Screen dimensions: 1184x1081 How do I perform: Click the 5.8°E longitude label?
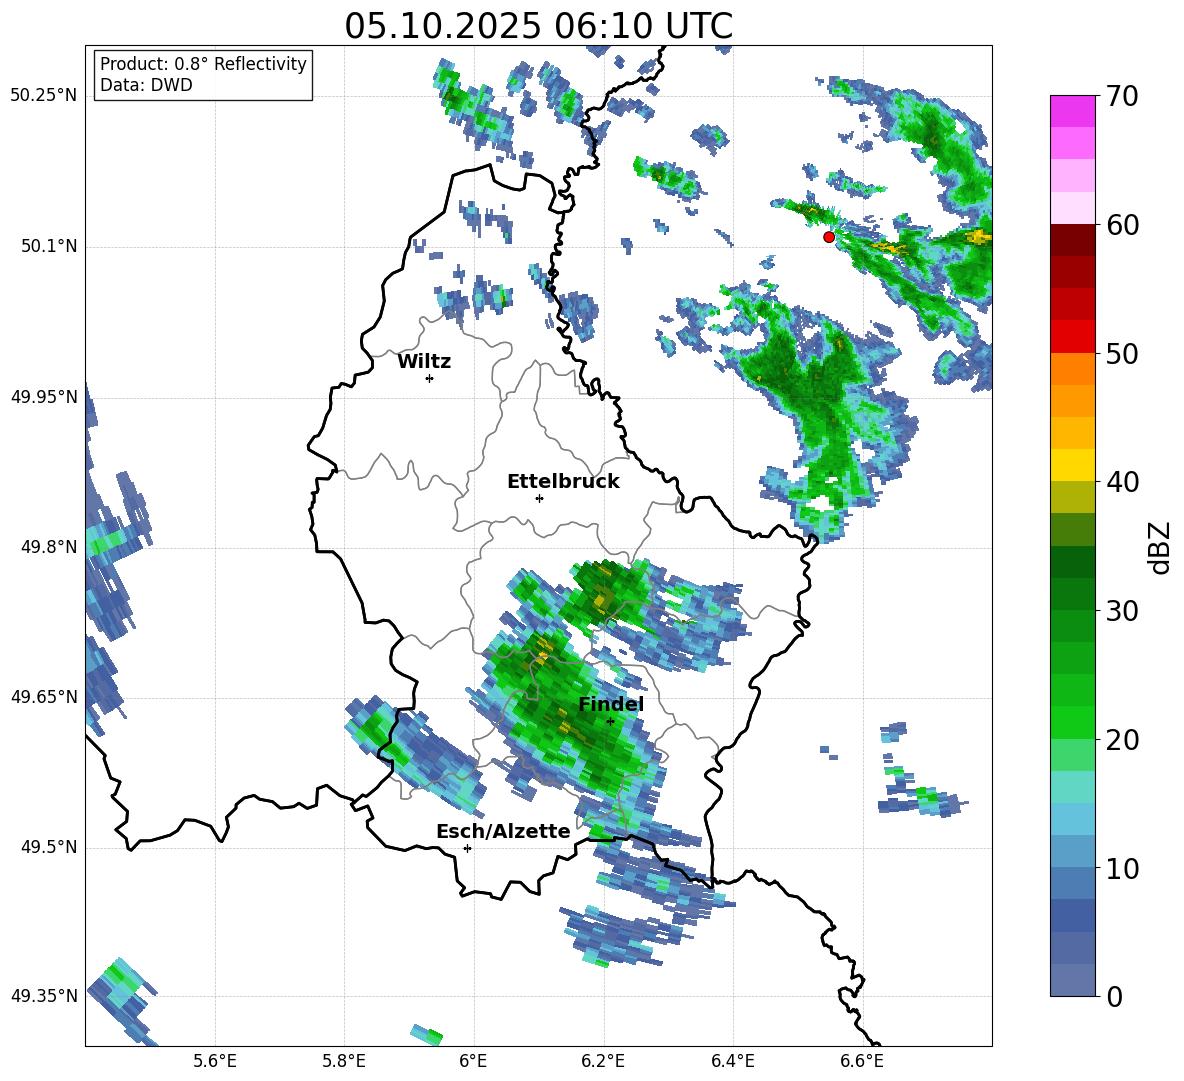(344, 1061)
